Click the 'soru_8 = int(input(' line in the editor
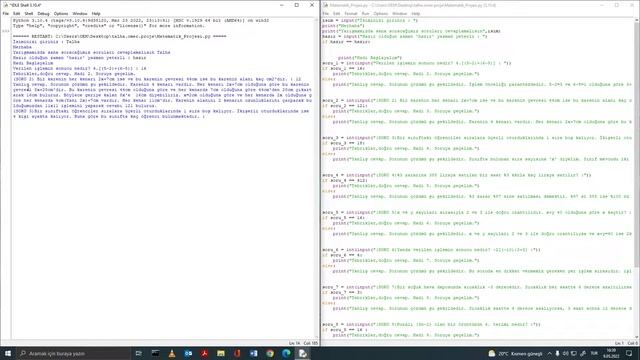Image resolution: width=640 pixels, height=360 pixels. click(431, 324)
